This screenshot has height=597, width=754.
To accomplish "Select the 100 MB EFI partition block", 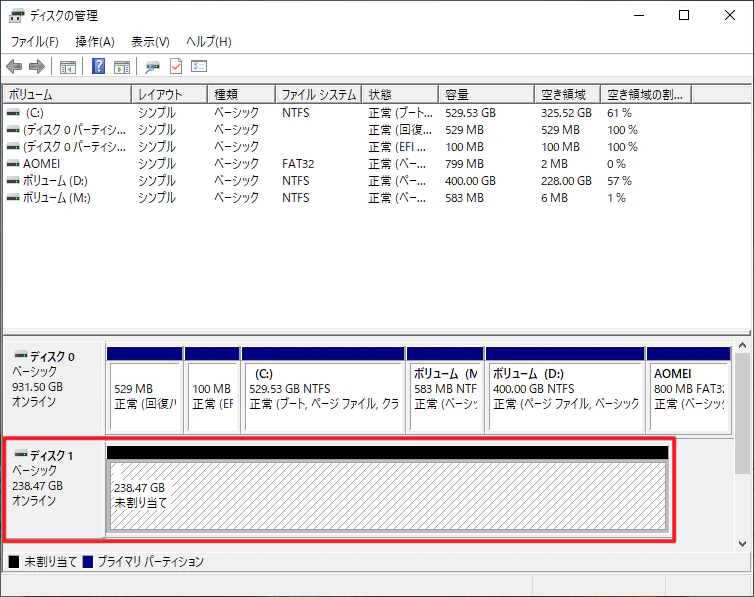I will 212,390.
